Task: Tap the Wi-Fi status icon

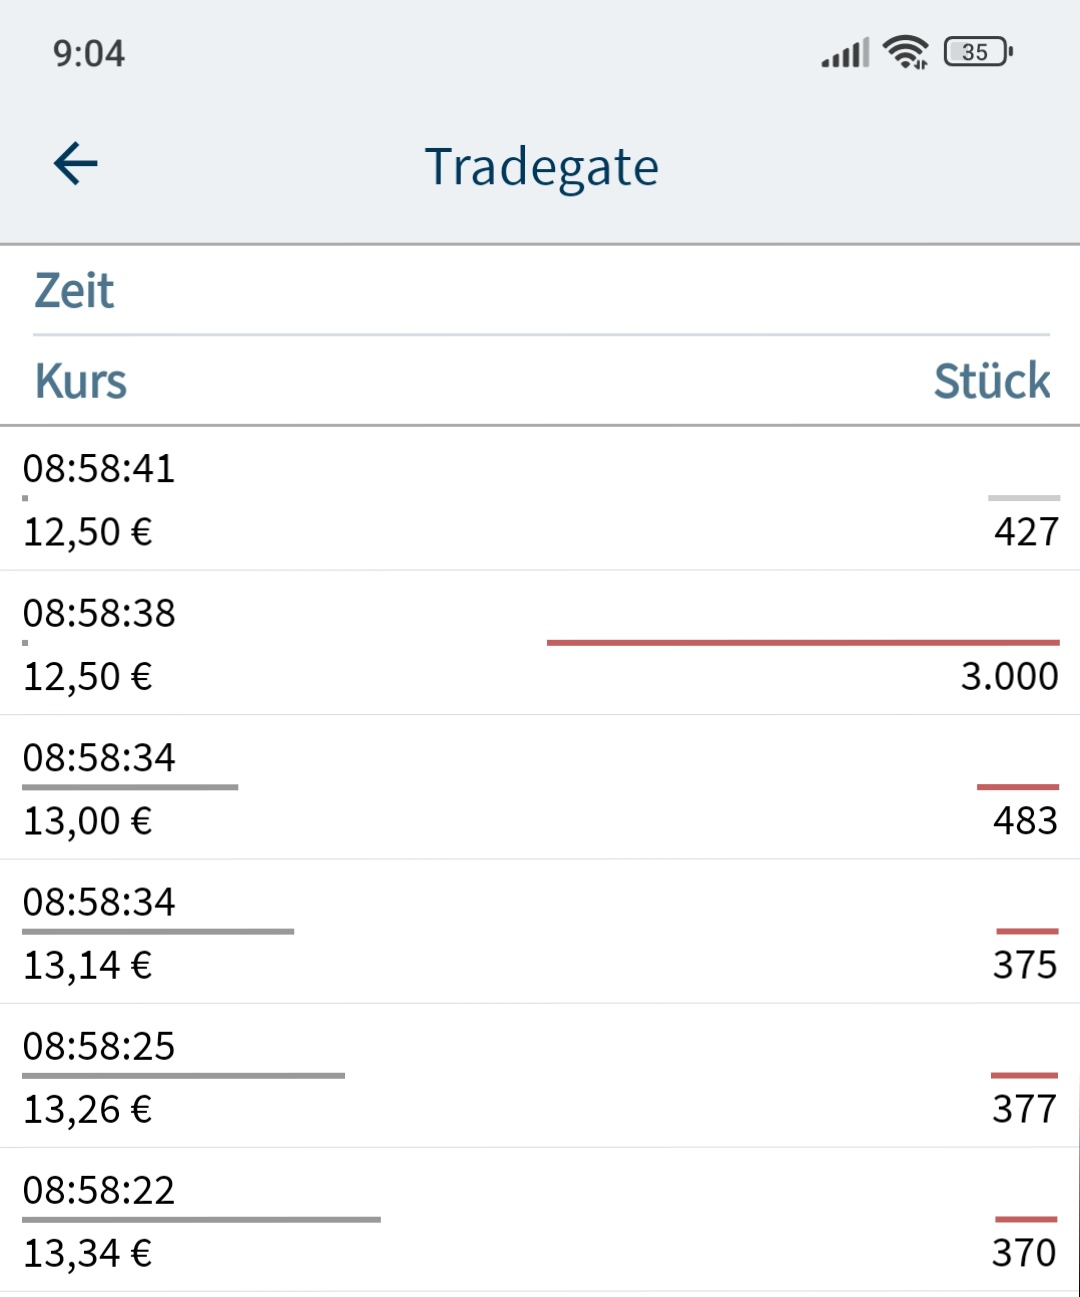Action: (906, 51)
